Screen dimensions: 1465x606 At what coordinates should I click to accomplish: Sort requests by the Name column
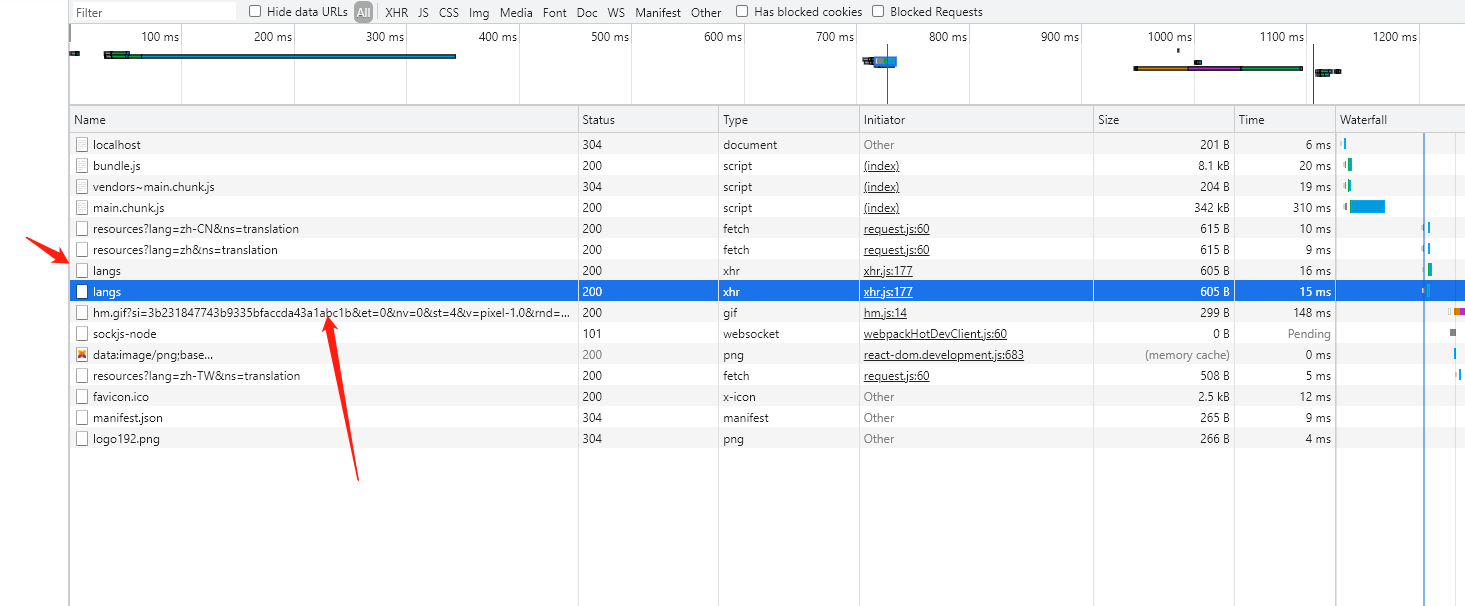(90, 120)
